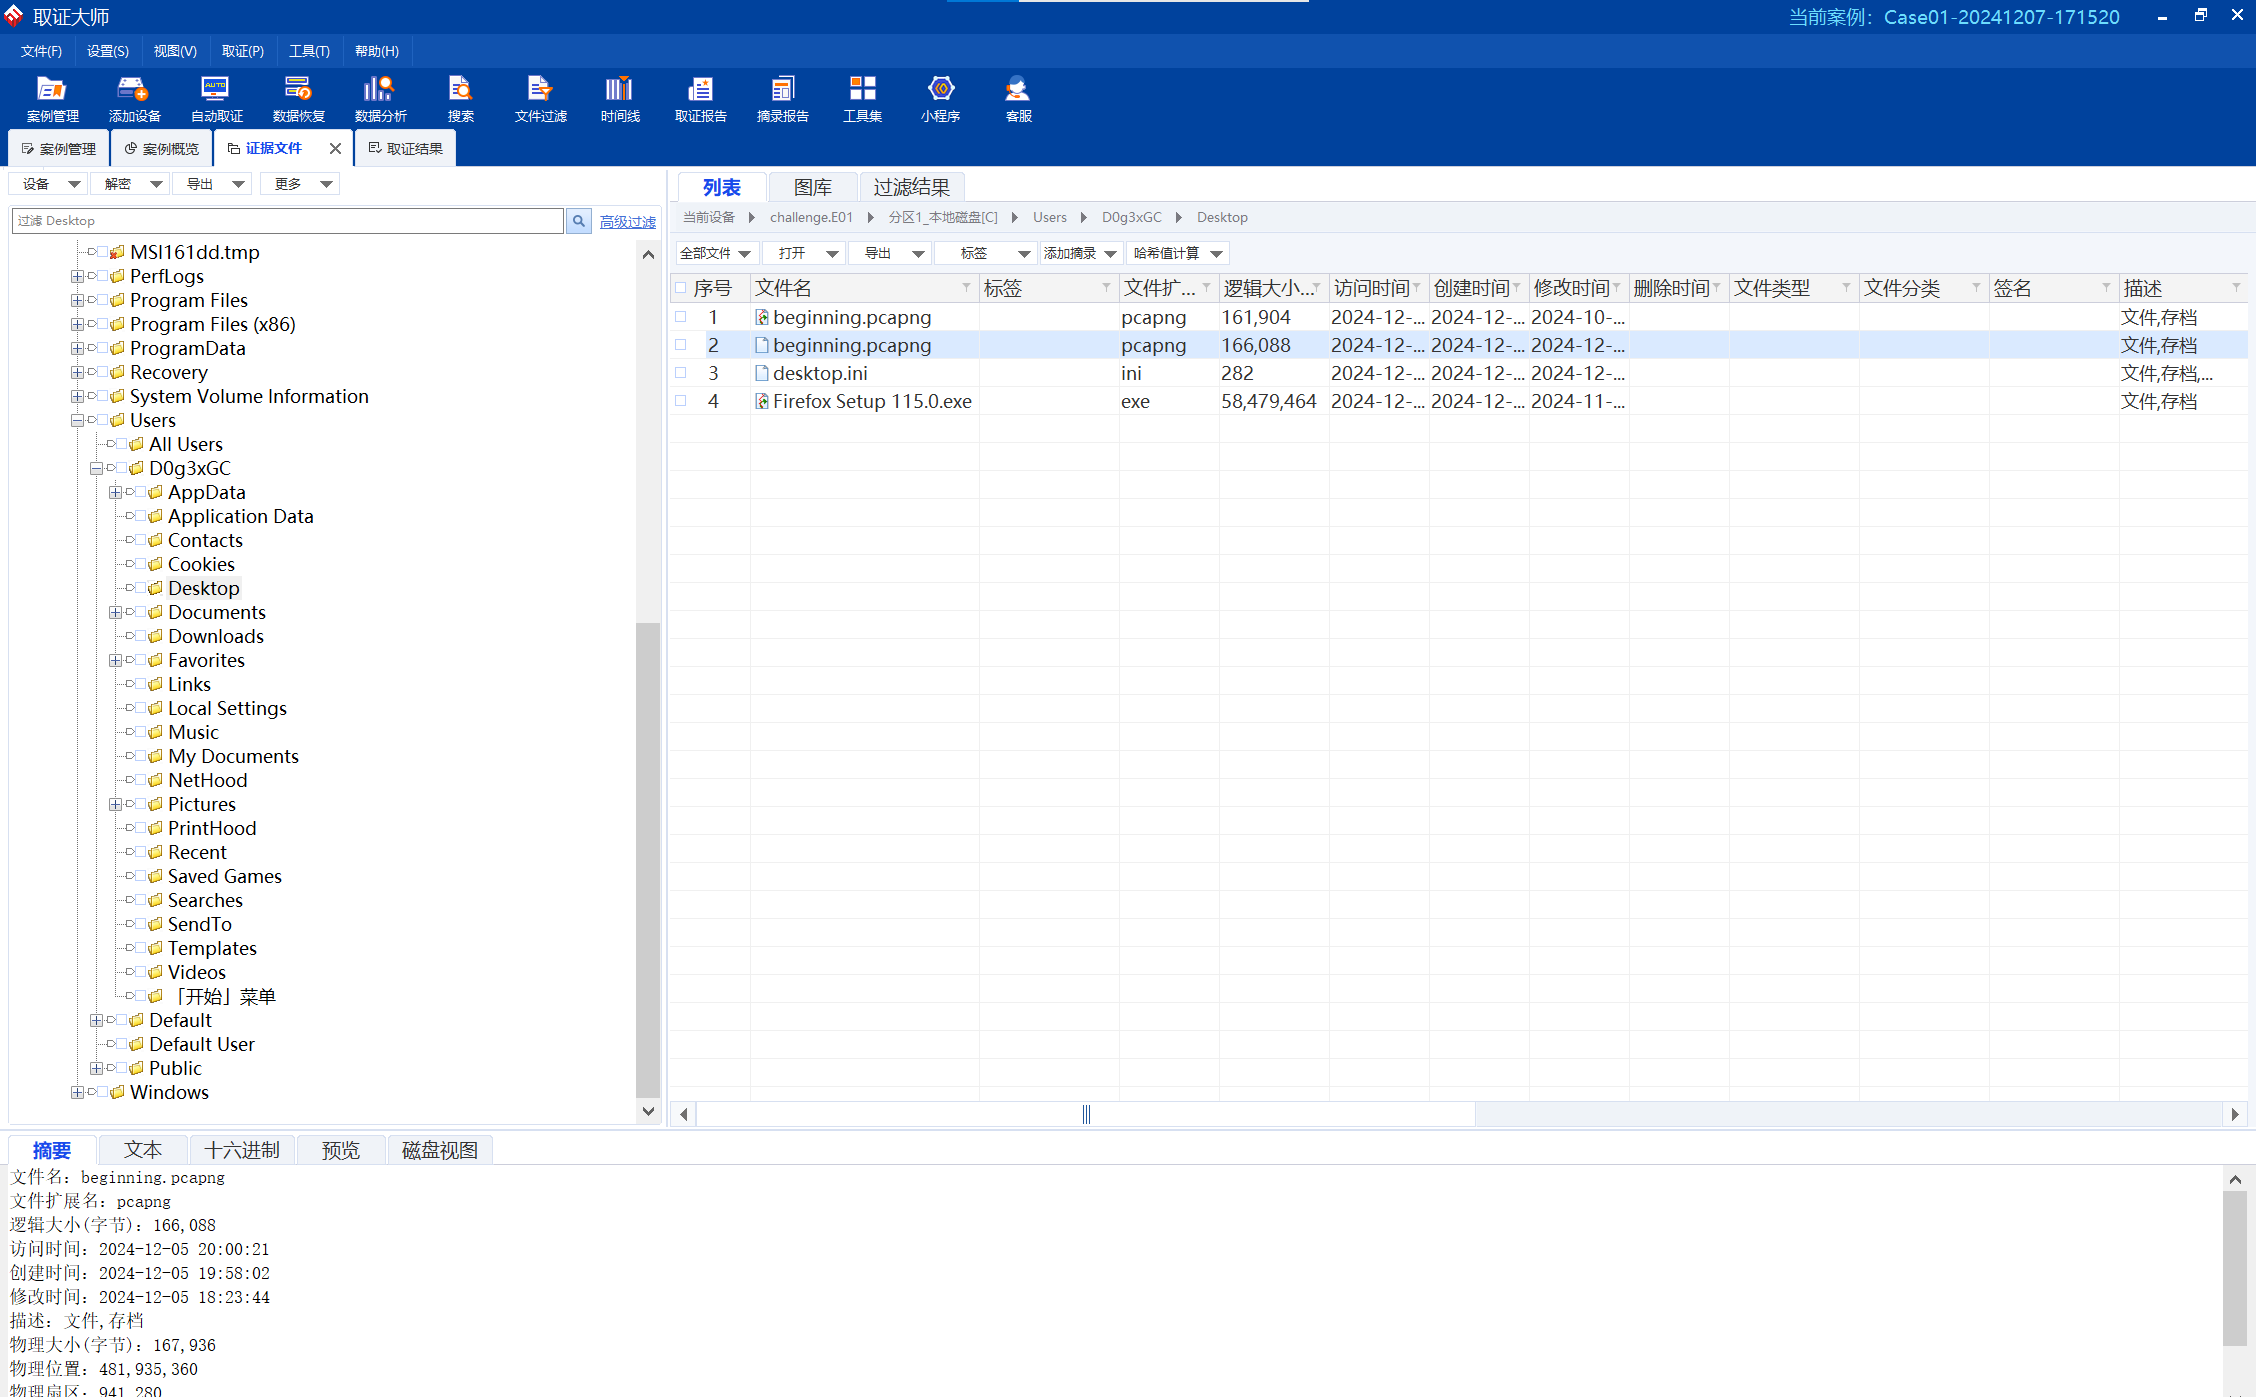Open the 摘录报告 tool
2256x1397 pixels.
tap(782, 99)
